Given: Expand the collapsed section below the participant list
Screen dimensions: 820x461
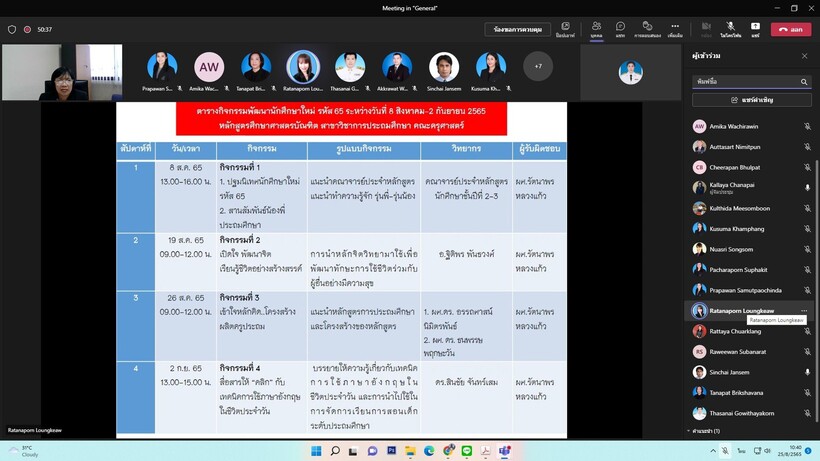Looking at the screenshot, I should click(707, 431).
